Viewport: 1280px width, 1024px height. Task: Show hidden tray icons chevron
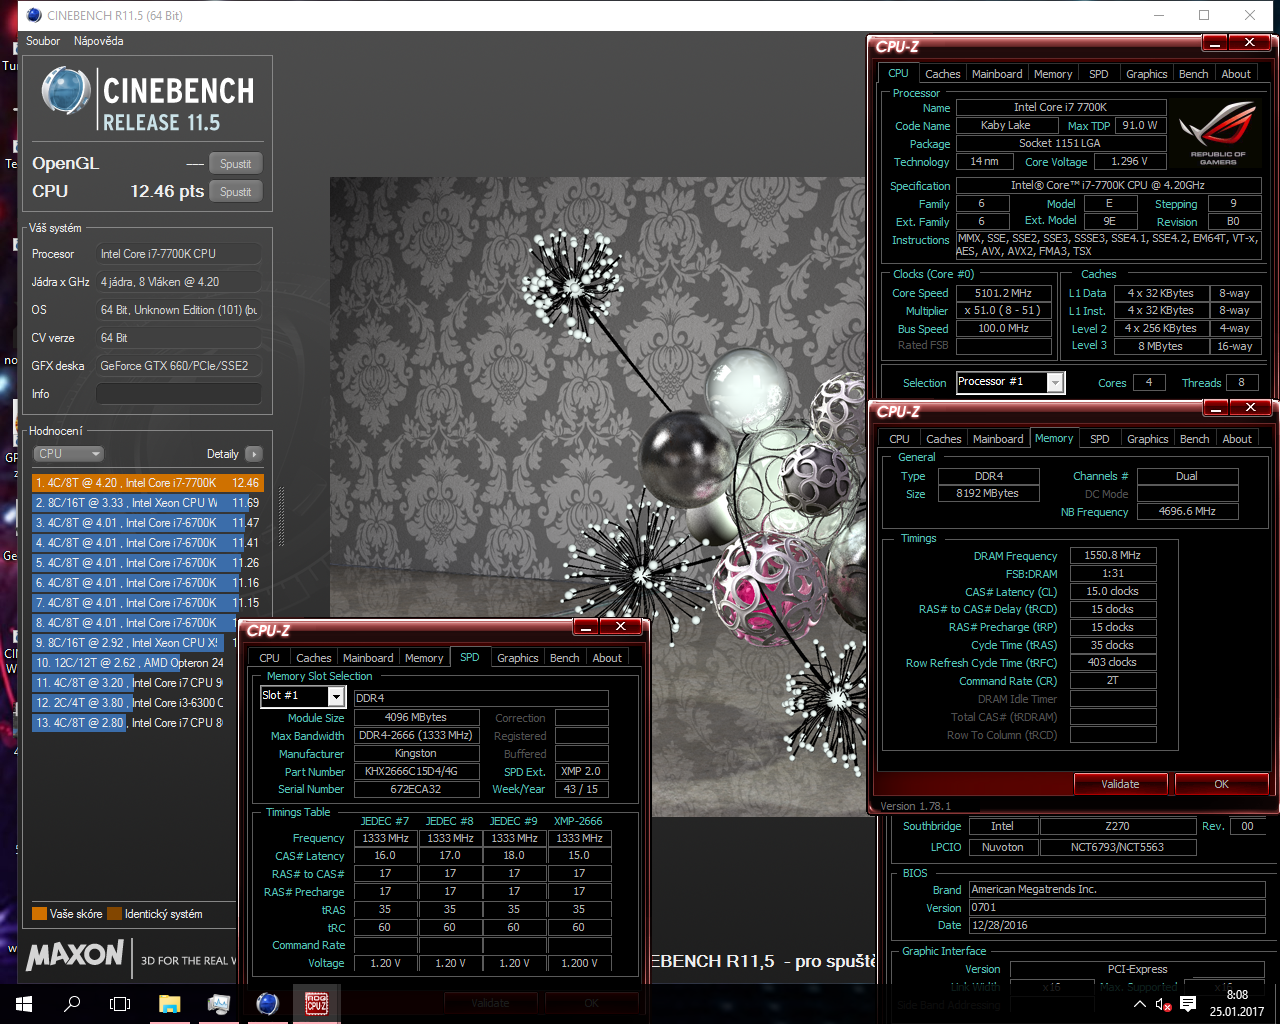(x=1139, y=1003)
